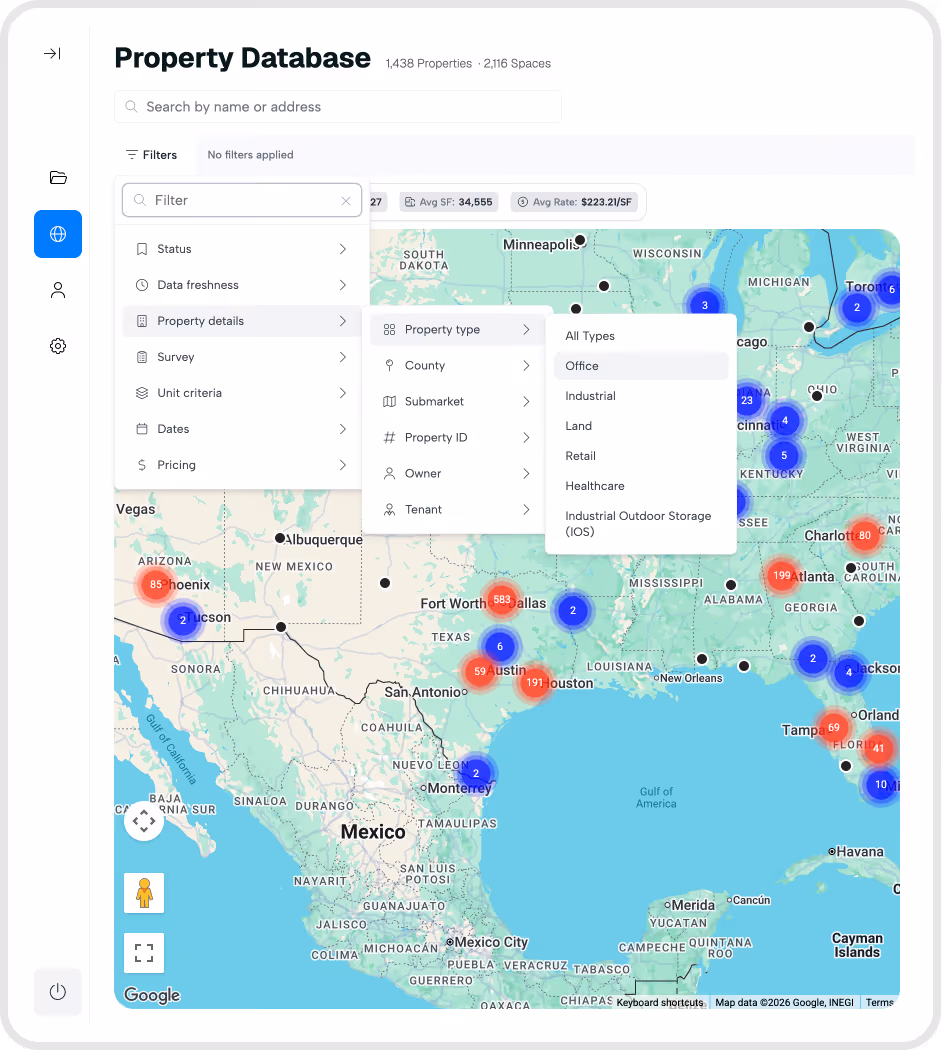Toggle fullscreen map view icon
The width and height of the screenshot is (942, 1050).
144,953
